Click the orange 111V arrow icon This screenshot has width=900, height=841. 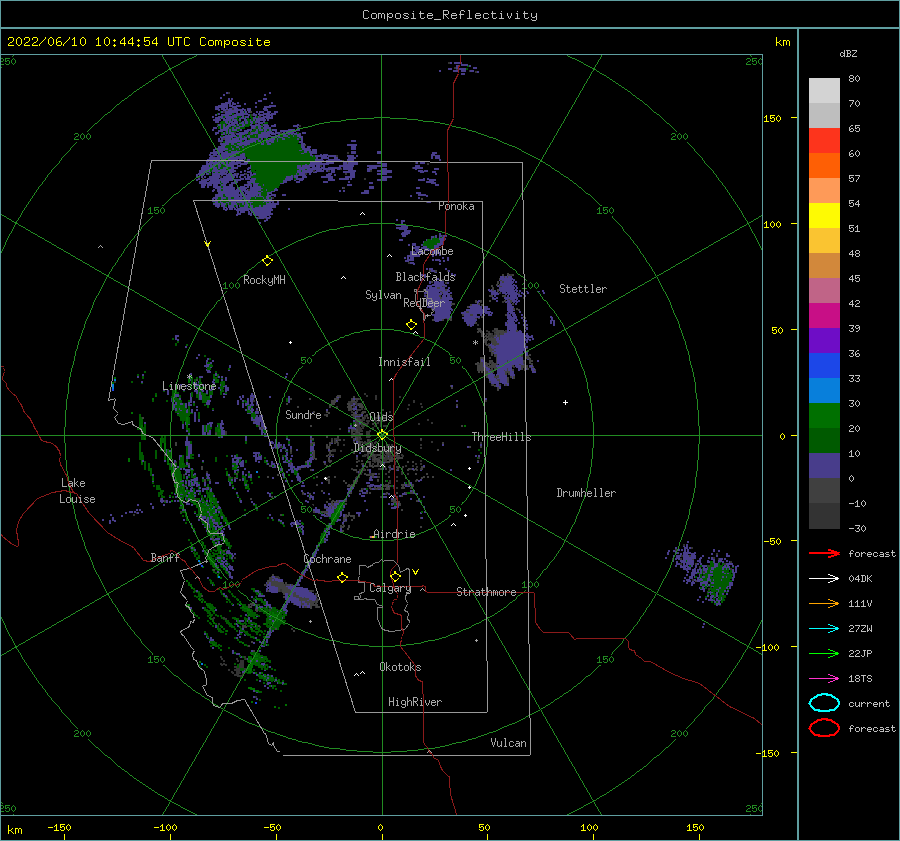(824, 603)
